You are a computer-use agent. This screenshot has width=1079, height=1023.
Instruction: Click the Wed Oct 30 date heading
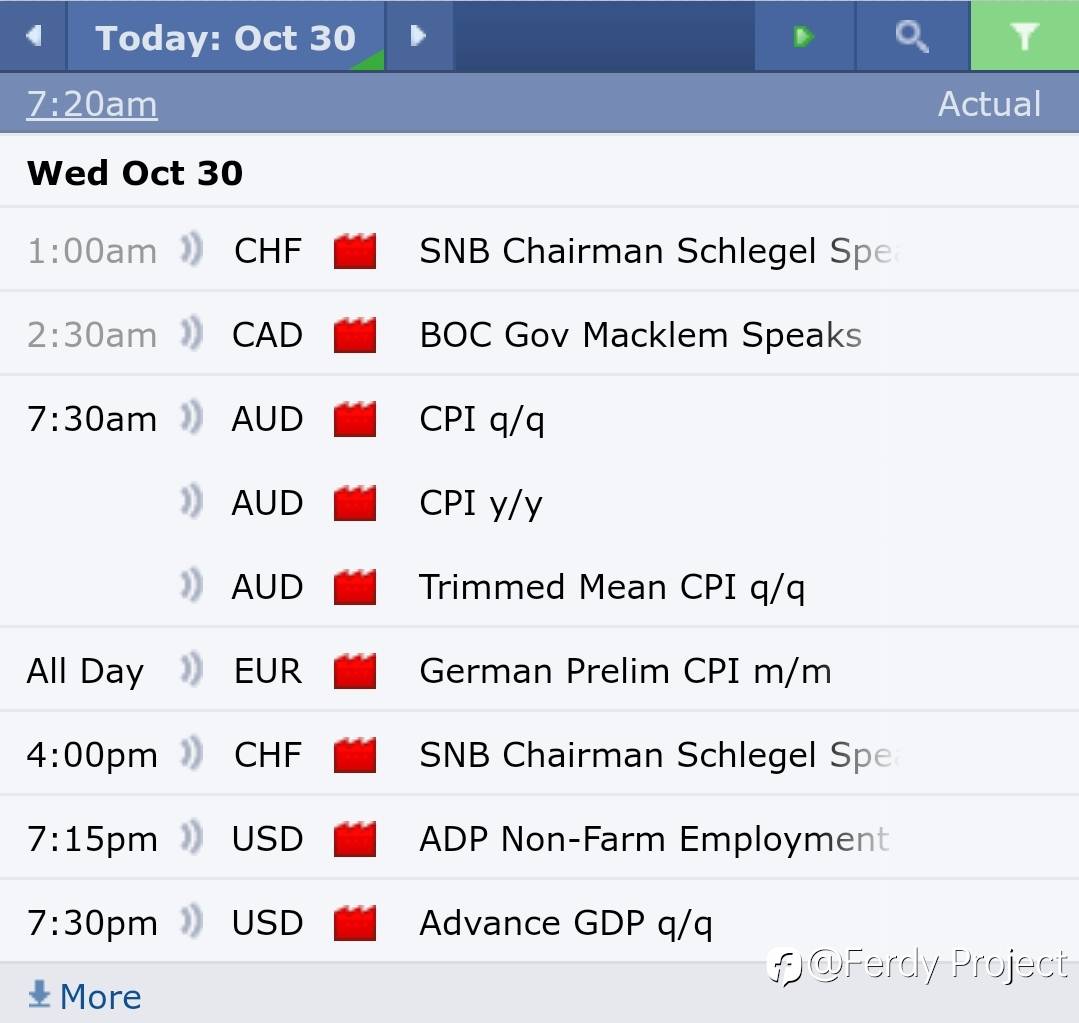coord(135,173)
